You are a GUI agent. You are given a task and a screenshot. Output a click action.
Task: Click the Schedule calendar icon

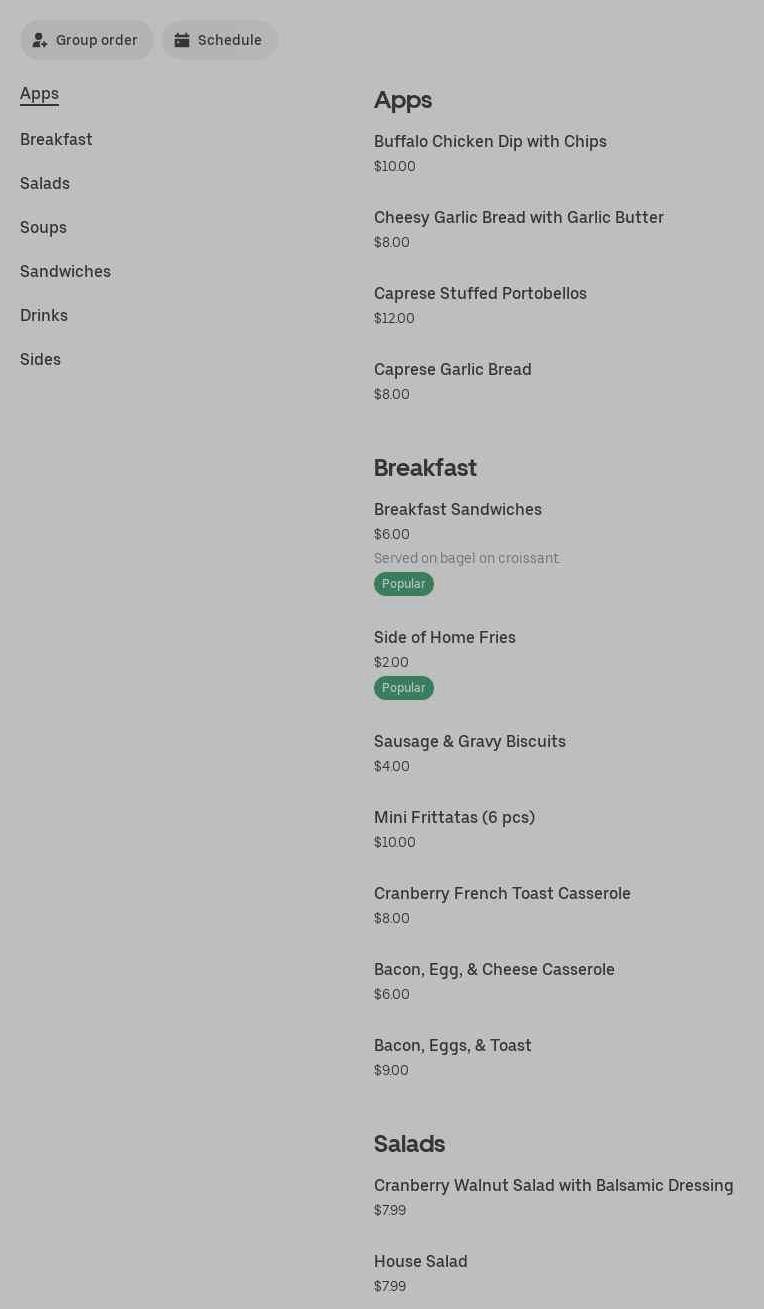[x=182, y=40]
